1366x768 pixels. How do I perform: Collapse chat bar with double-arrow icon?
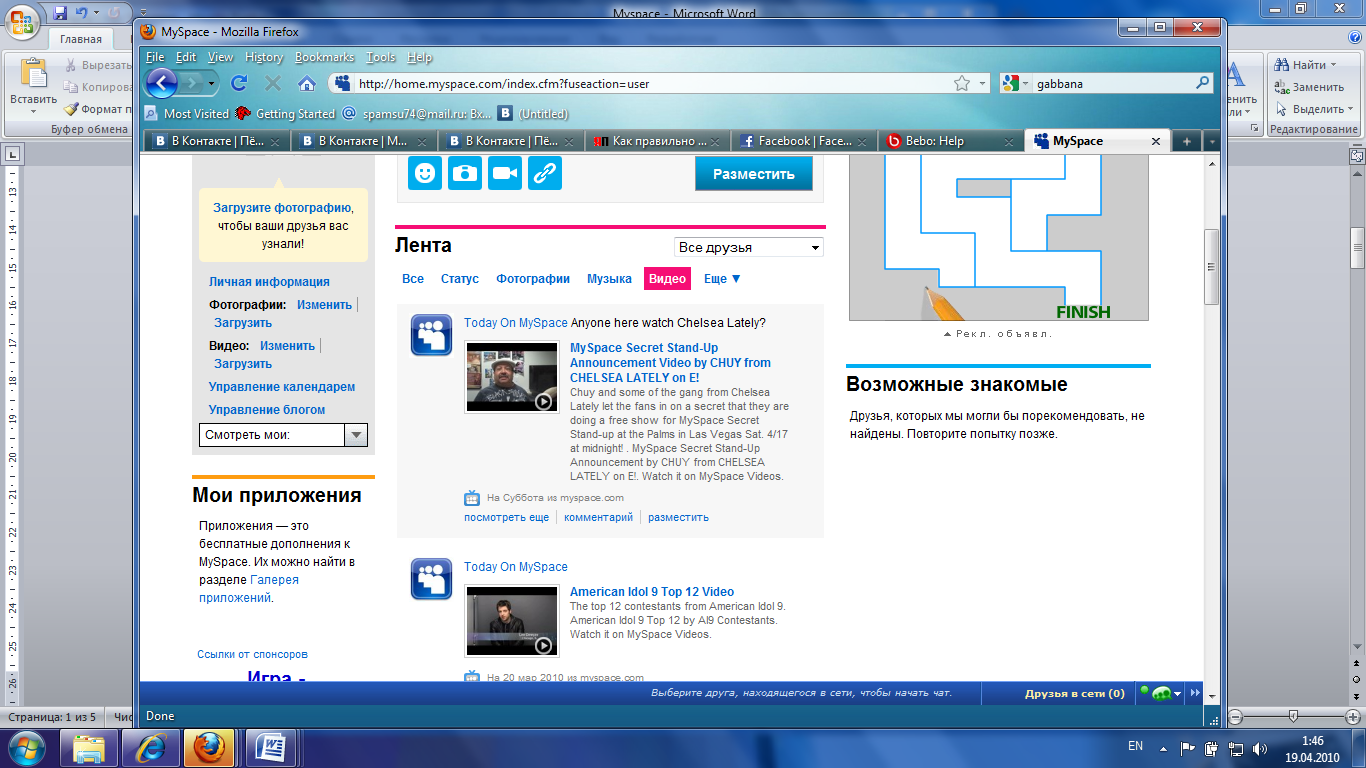click(x=1194, y=693)
